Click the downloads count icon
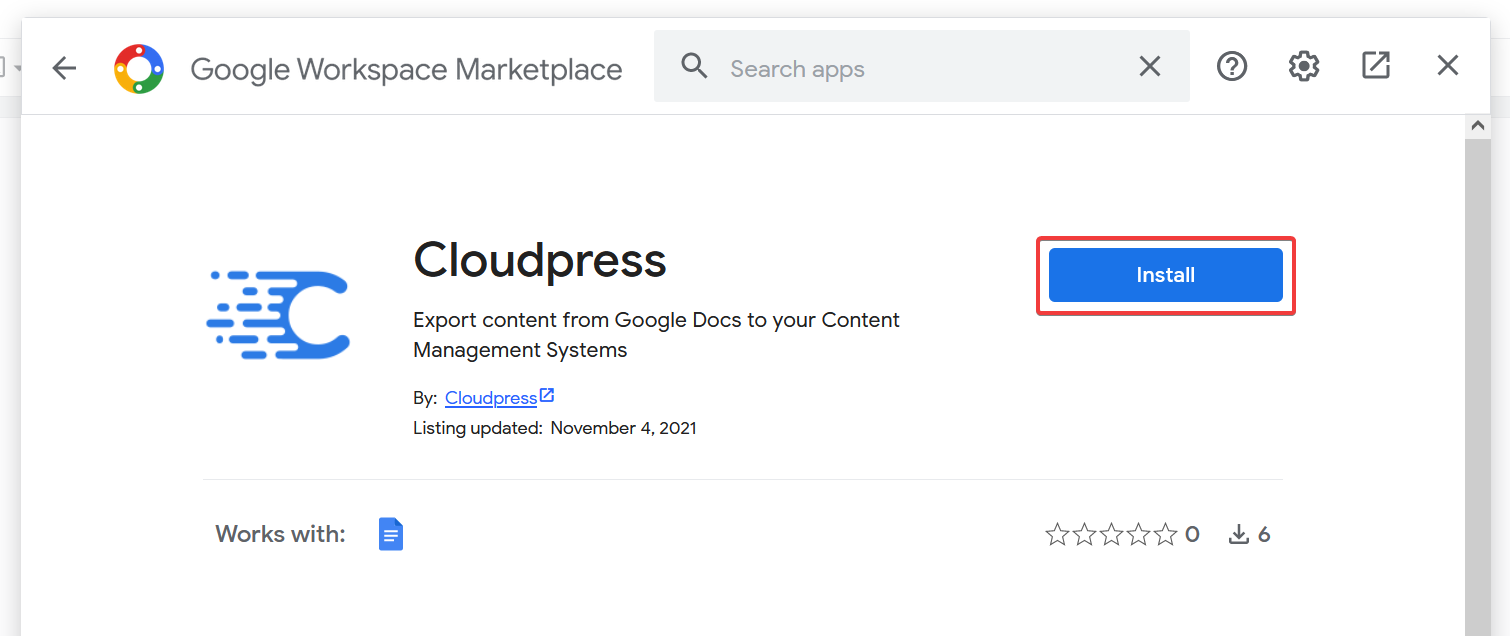Viewport: 1510px width, 636px height. (1239, 535)
